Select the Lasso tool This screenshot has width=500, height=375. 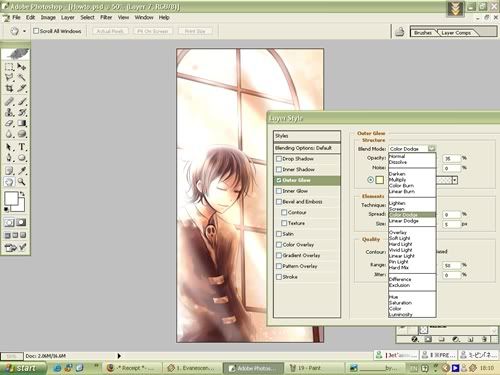[x=9, y=78]
